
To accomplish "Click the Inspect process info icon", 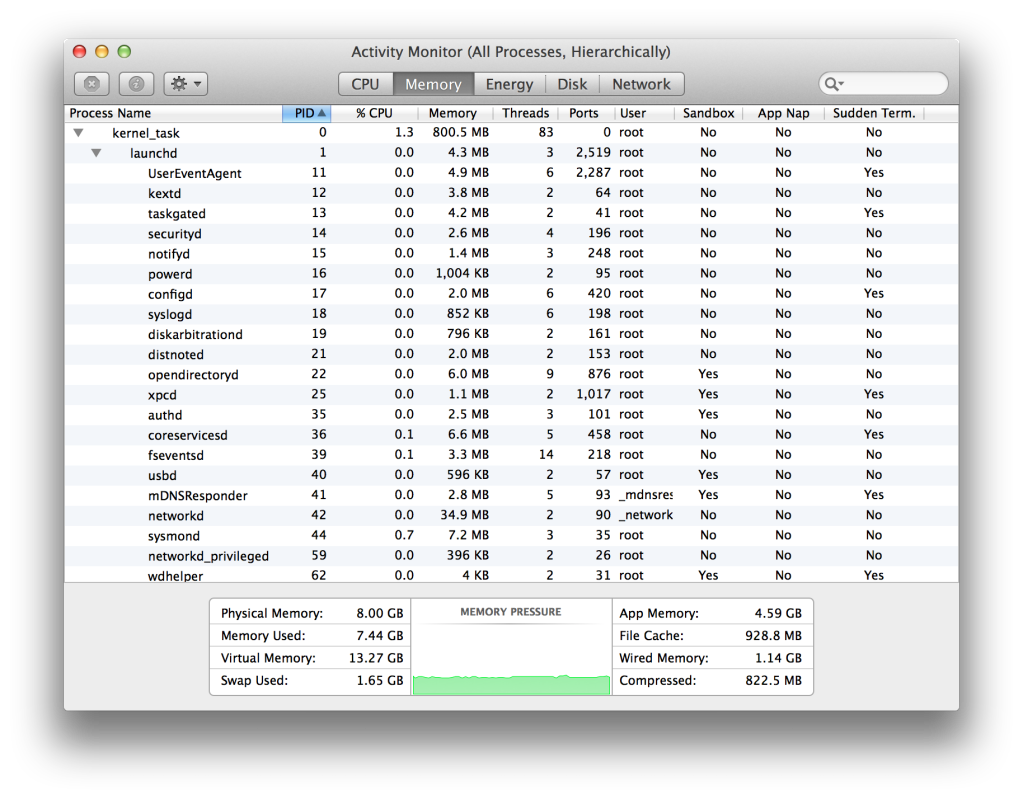I will [x=136, y=84].
